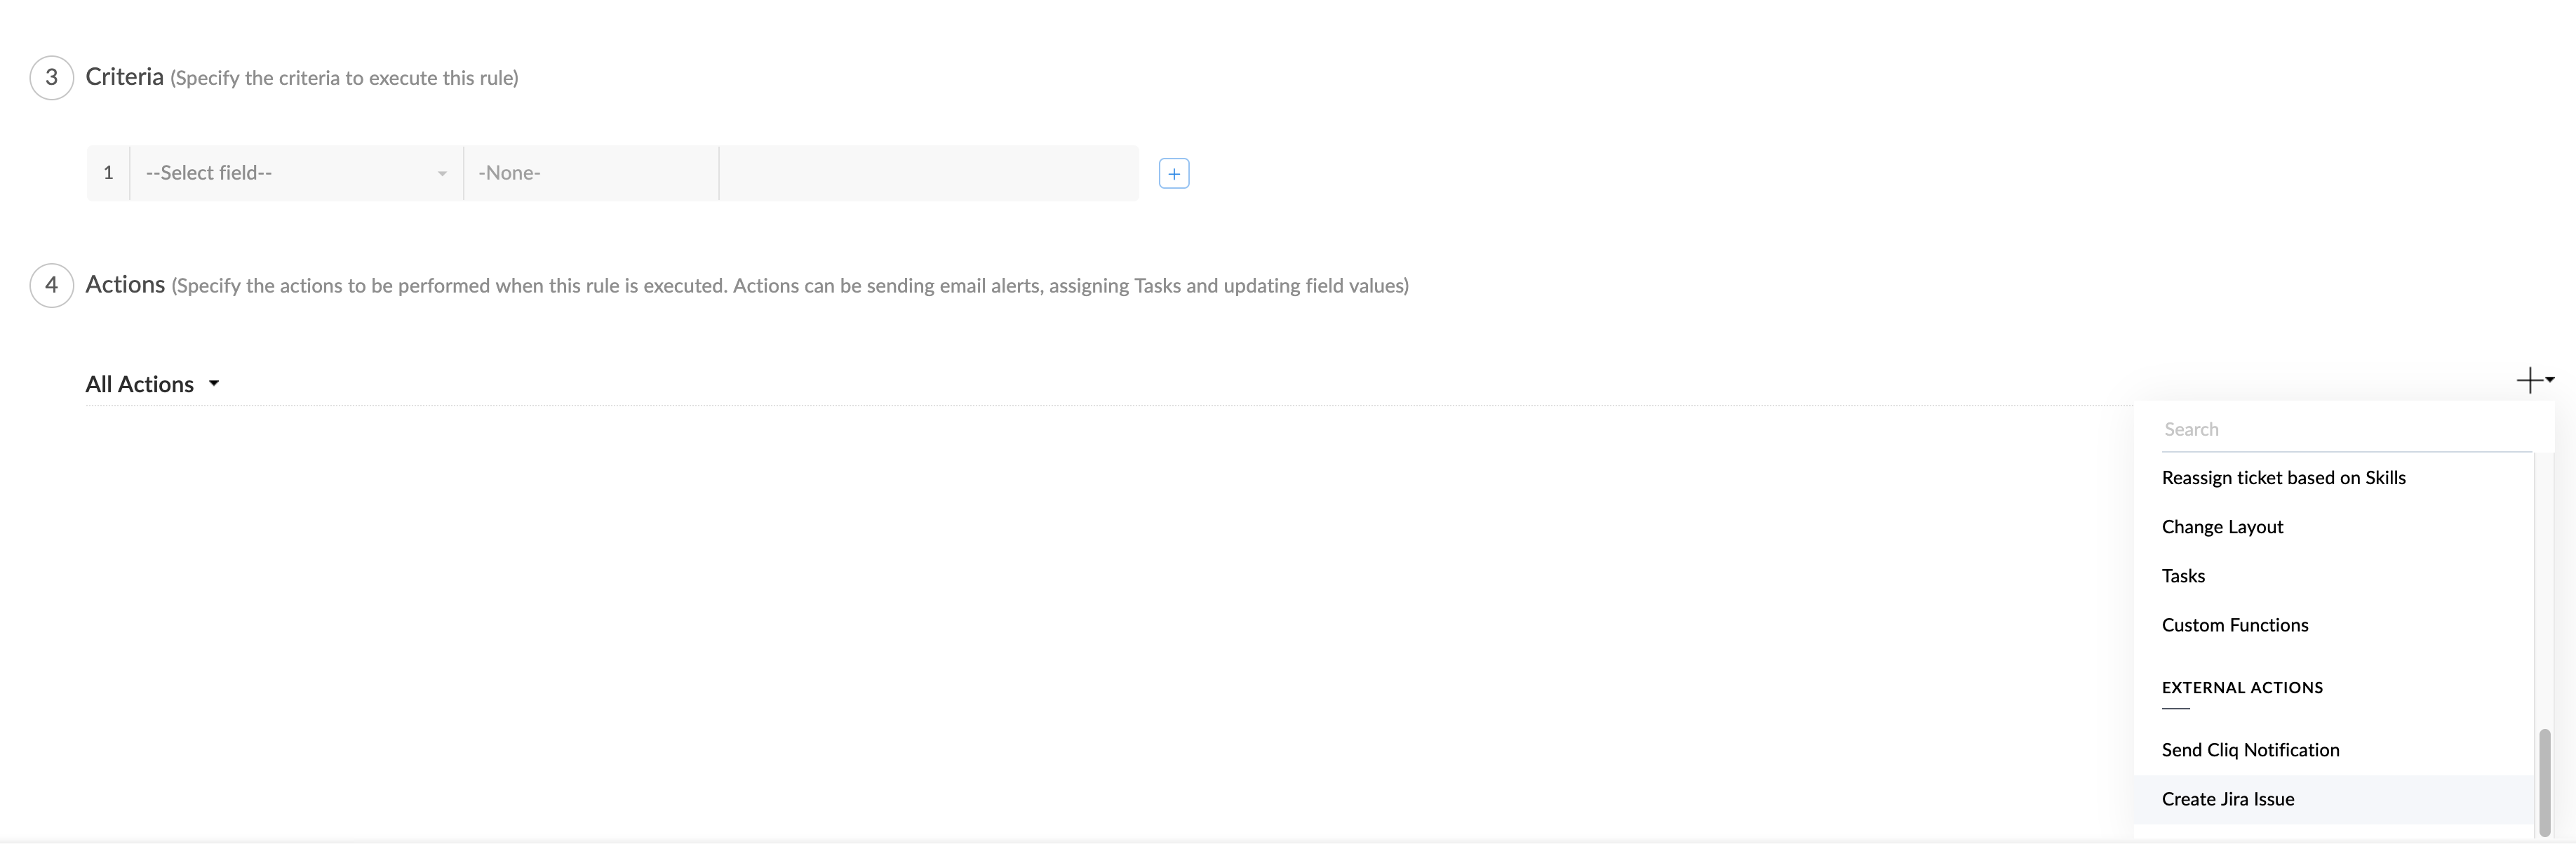Open the -None- condition dropdown
This screenshot has height=849, width=2576.
tap(590, 173)
